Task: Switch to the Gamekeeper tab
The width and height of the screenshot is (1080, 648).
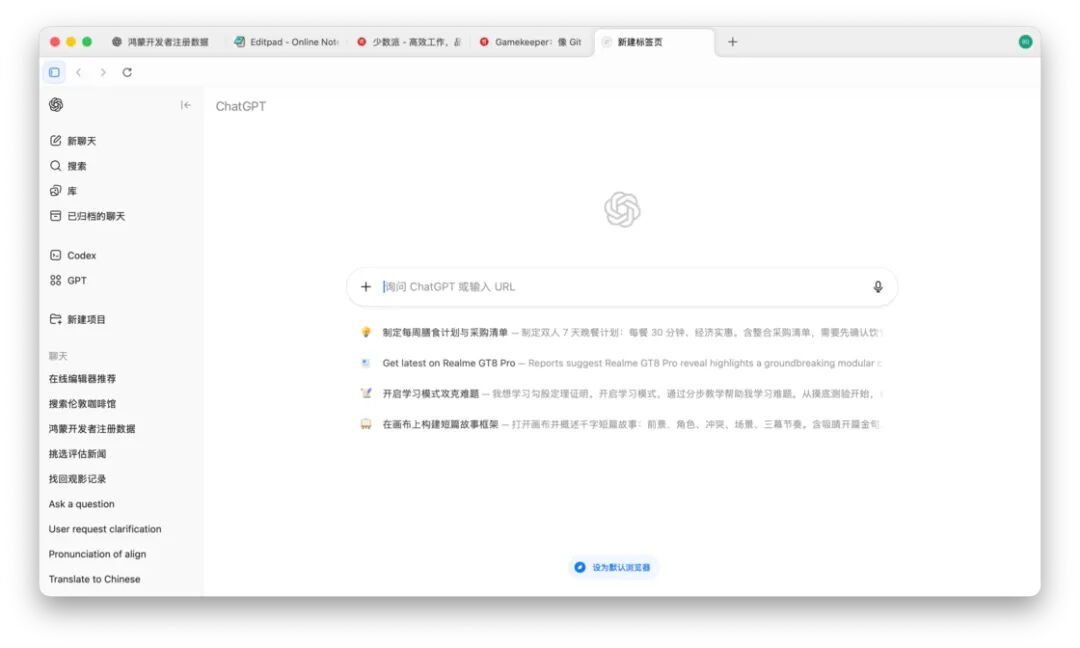Action: point(531,42)
